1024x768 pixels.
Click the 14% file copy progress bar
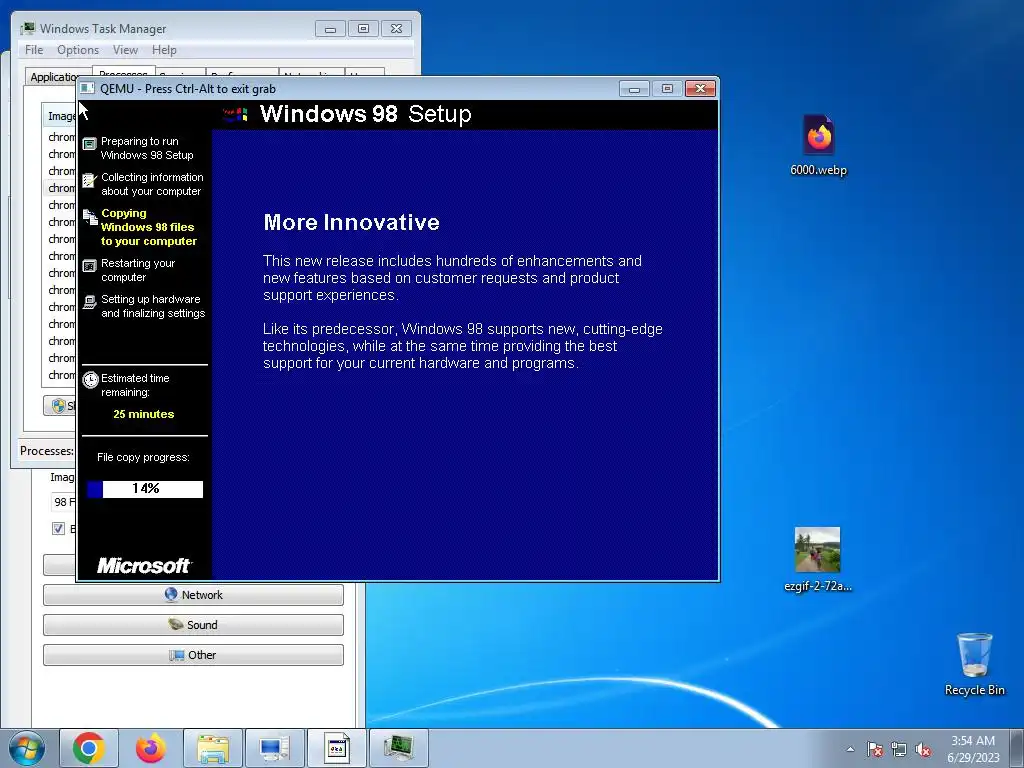[x=145, y=489]
